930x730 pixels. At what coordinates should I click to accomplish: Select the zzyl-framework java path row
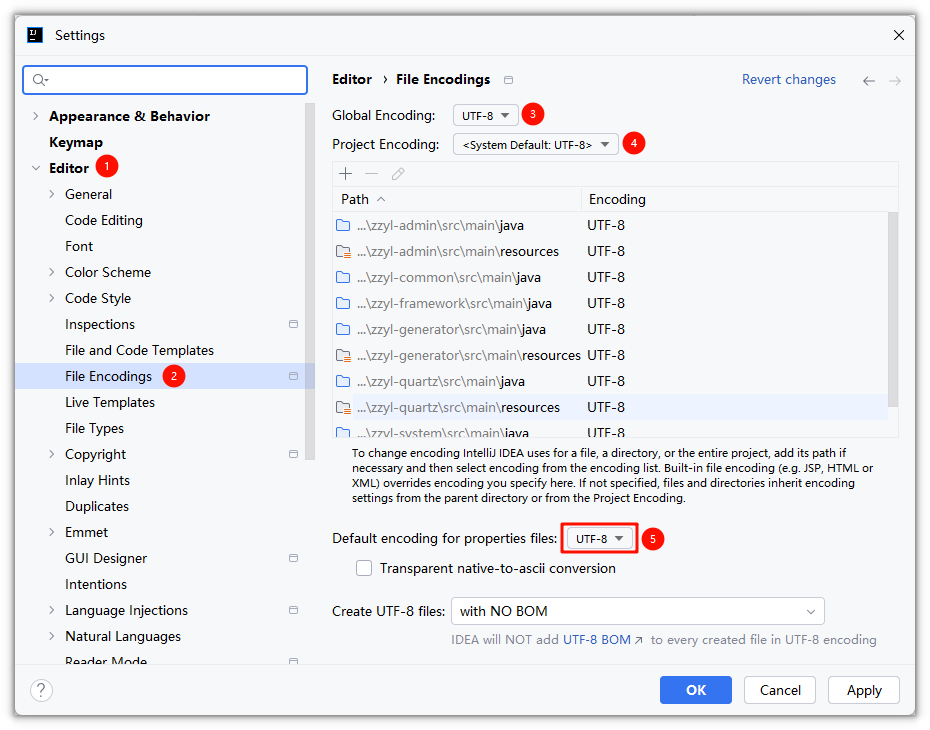(x=611, y=304)
